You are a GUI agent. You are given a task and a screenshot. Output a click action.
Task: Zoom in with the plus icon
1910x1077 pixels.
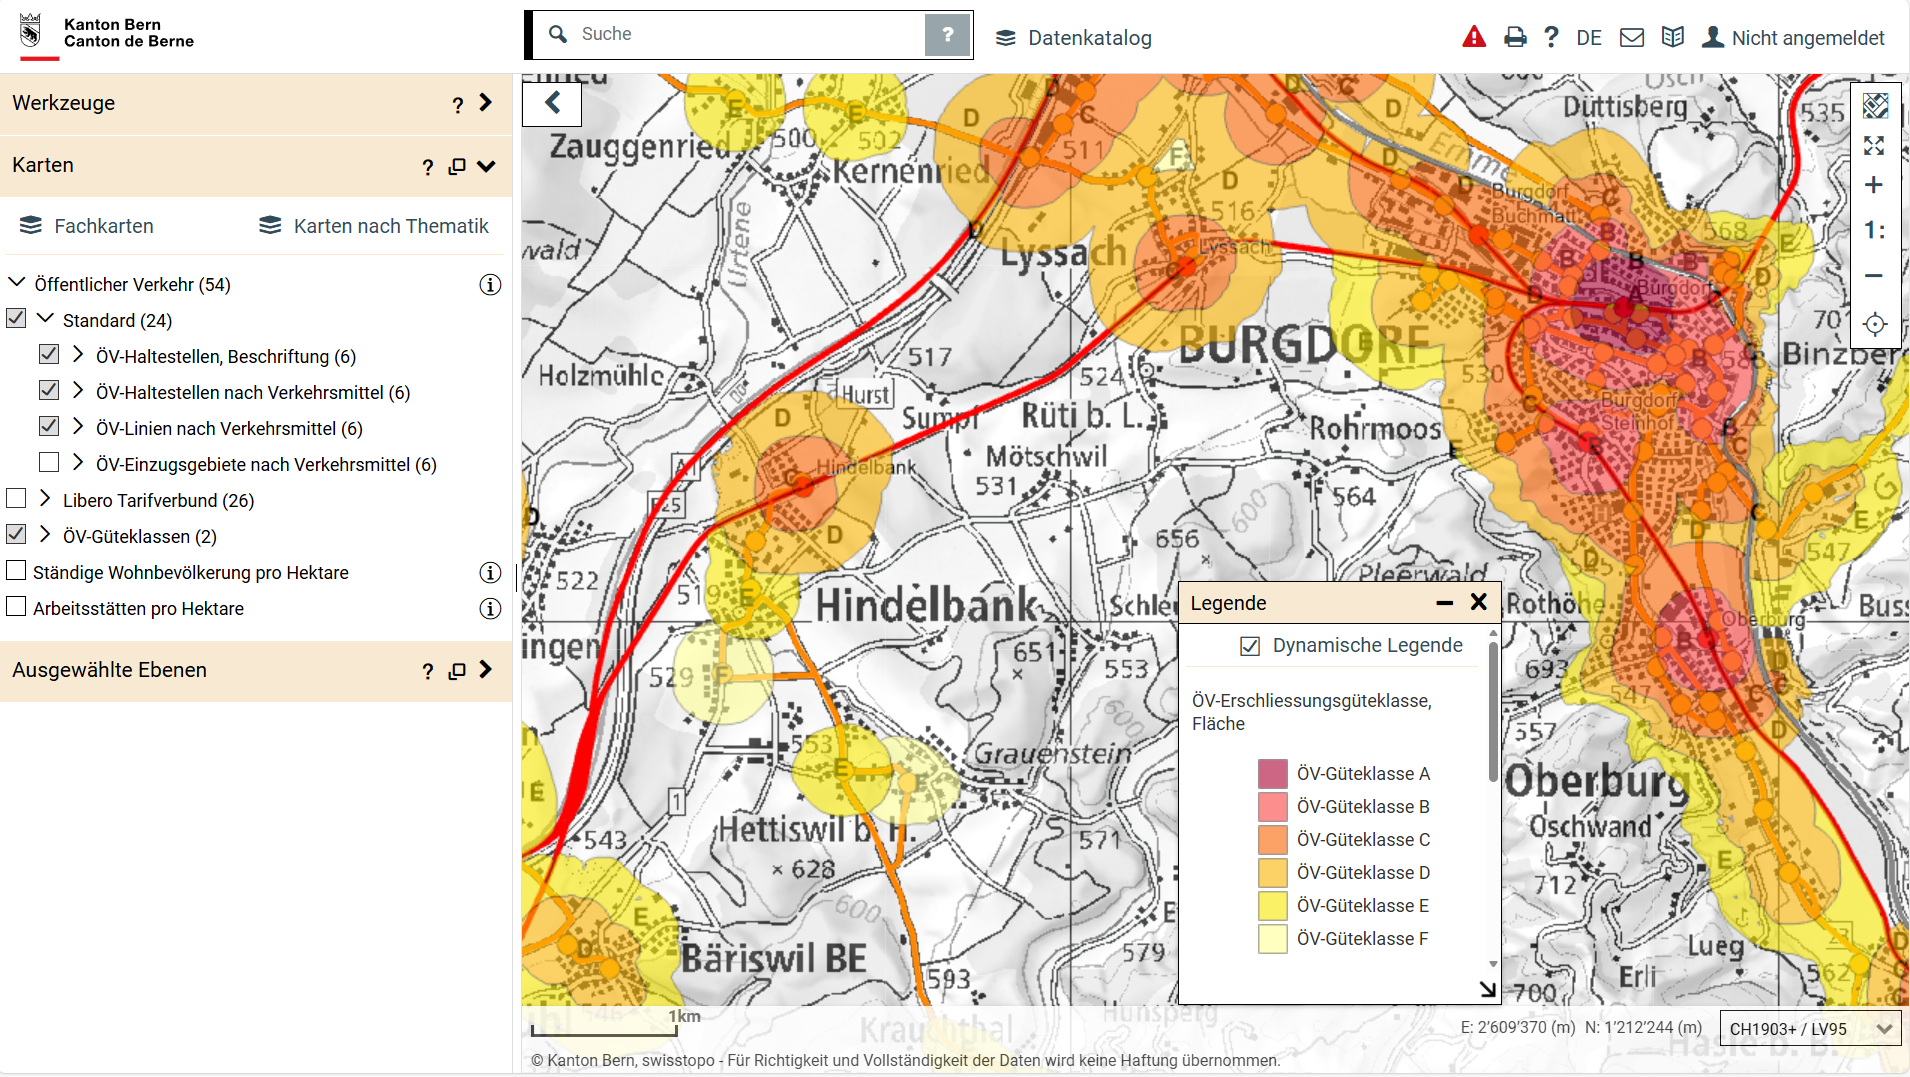pos(1873,185)
